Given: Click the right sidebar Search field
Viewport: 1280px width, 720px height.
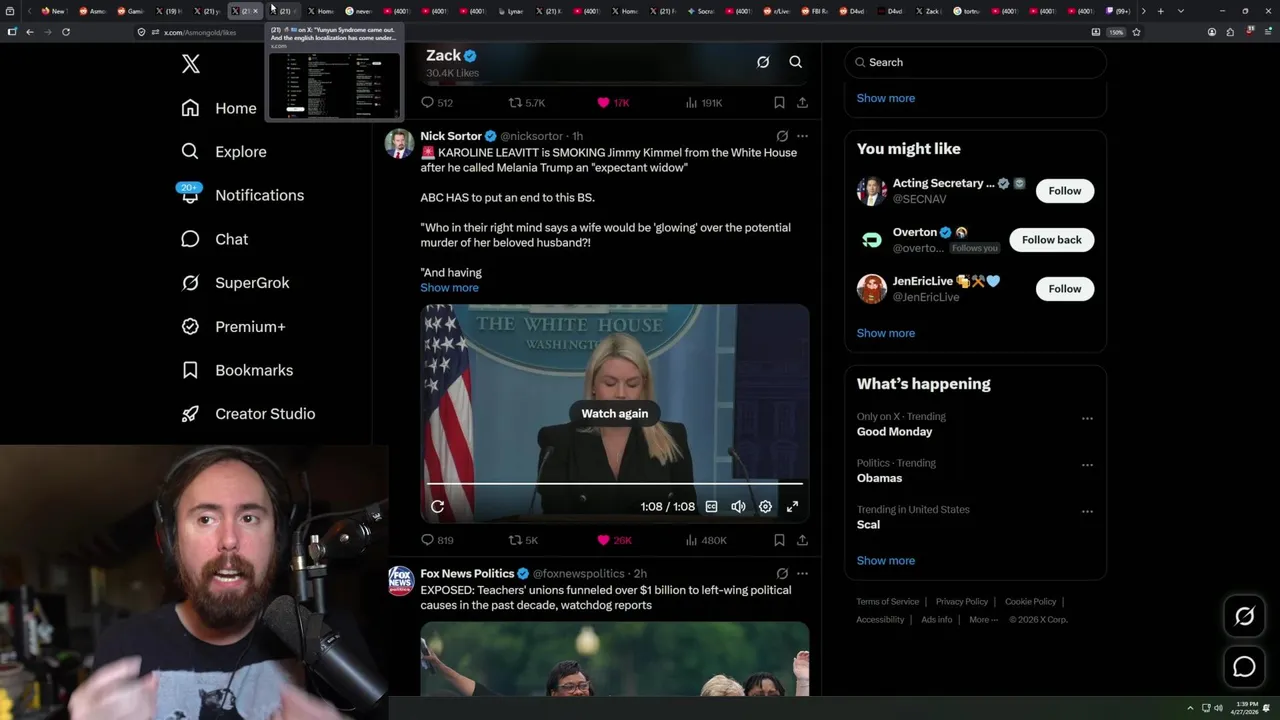Looking at the screenshot, I should [x=976, y=62].
